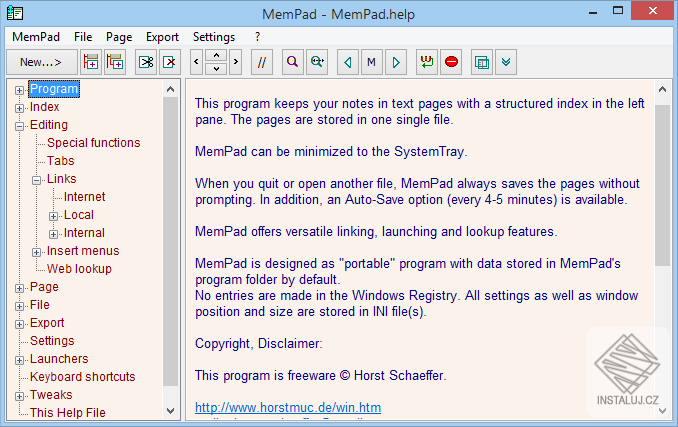Open the ? help menu
Screen dimensions: 678x427
(258, 37)
